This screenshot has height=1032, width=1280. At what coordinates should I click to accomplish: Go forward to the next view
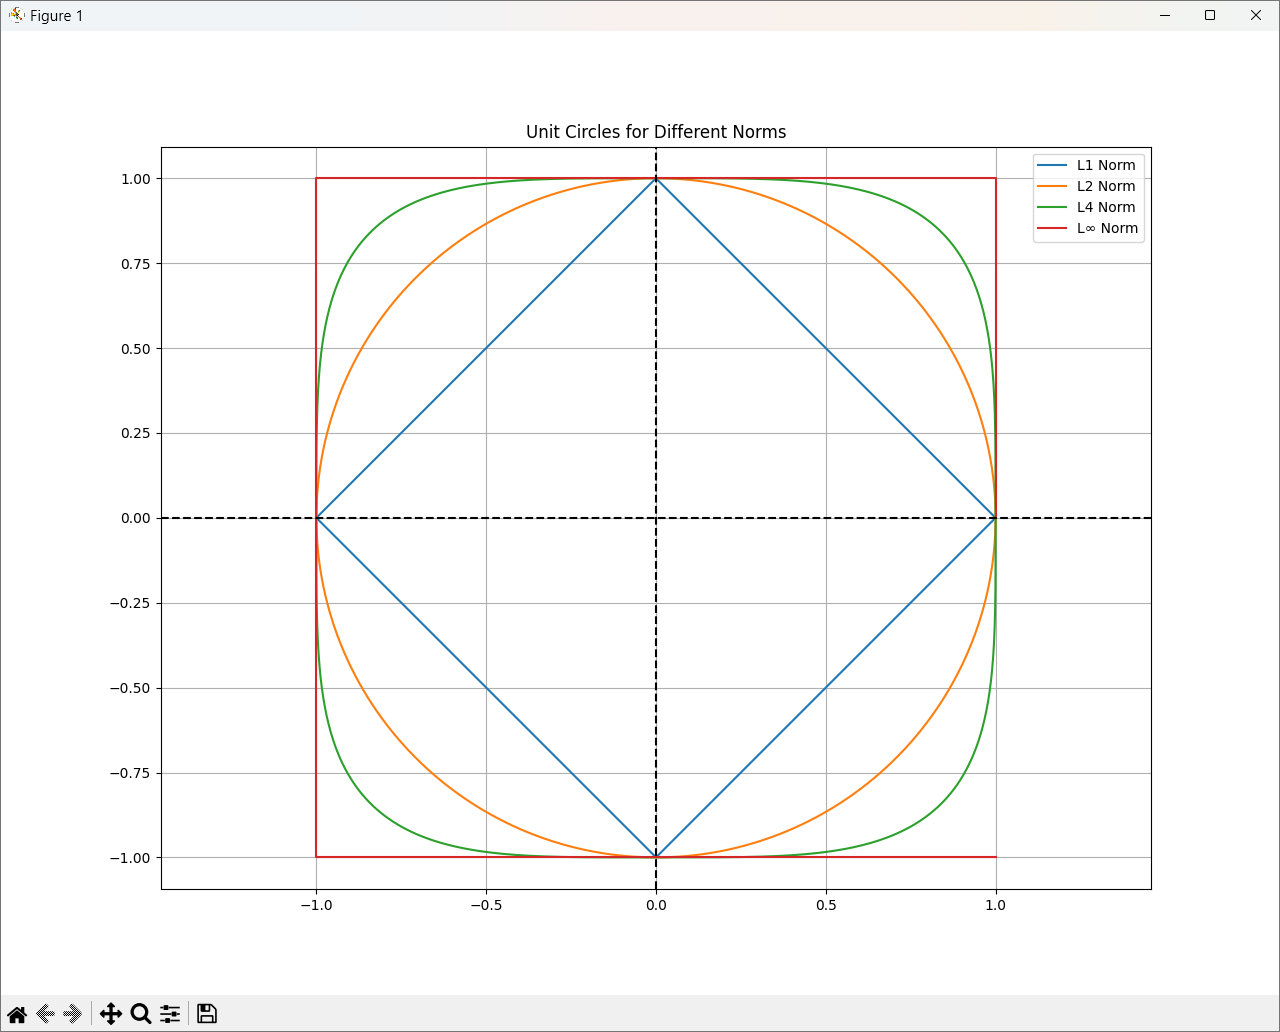click(73, 1014)
